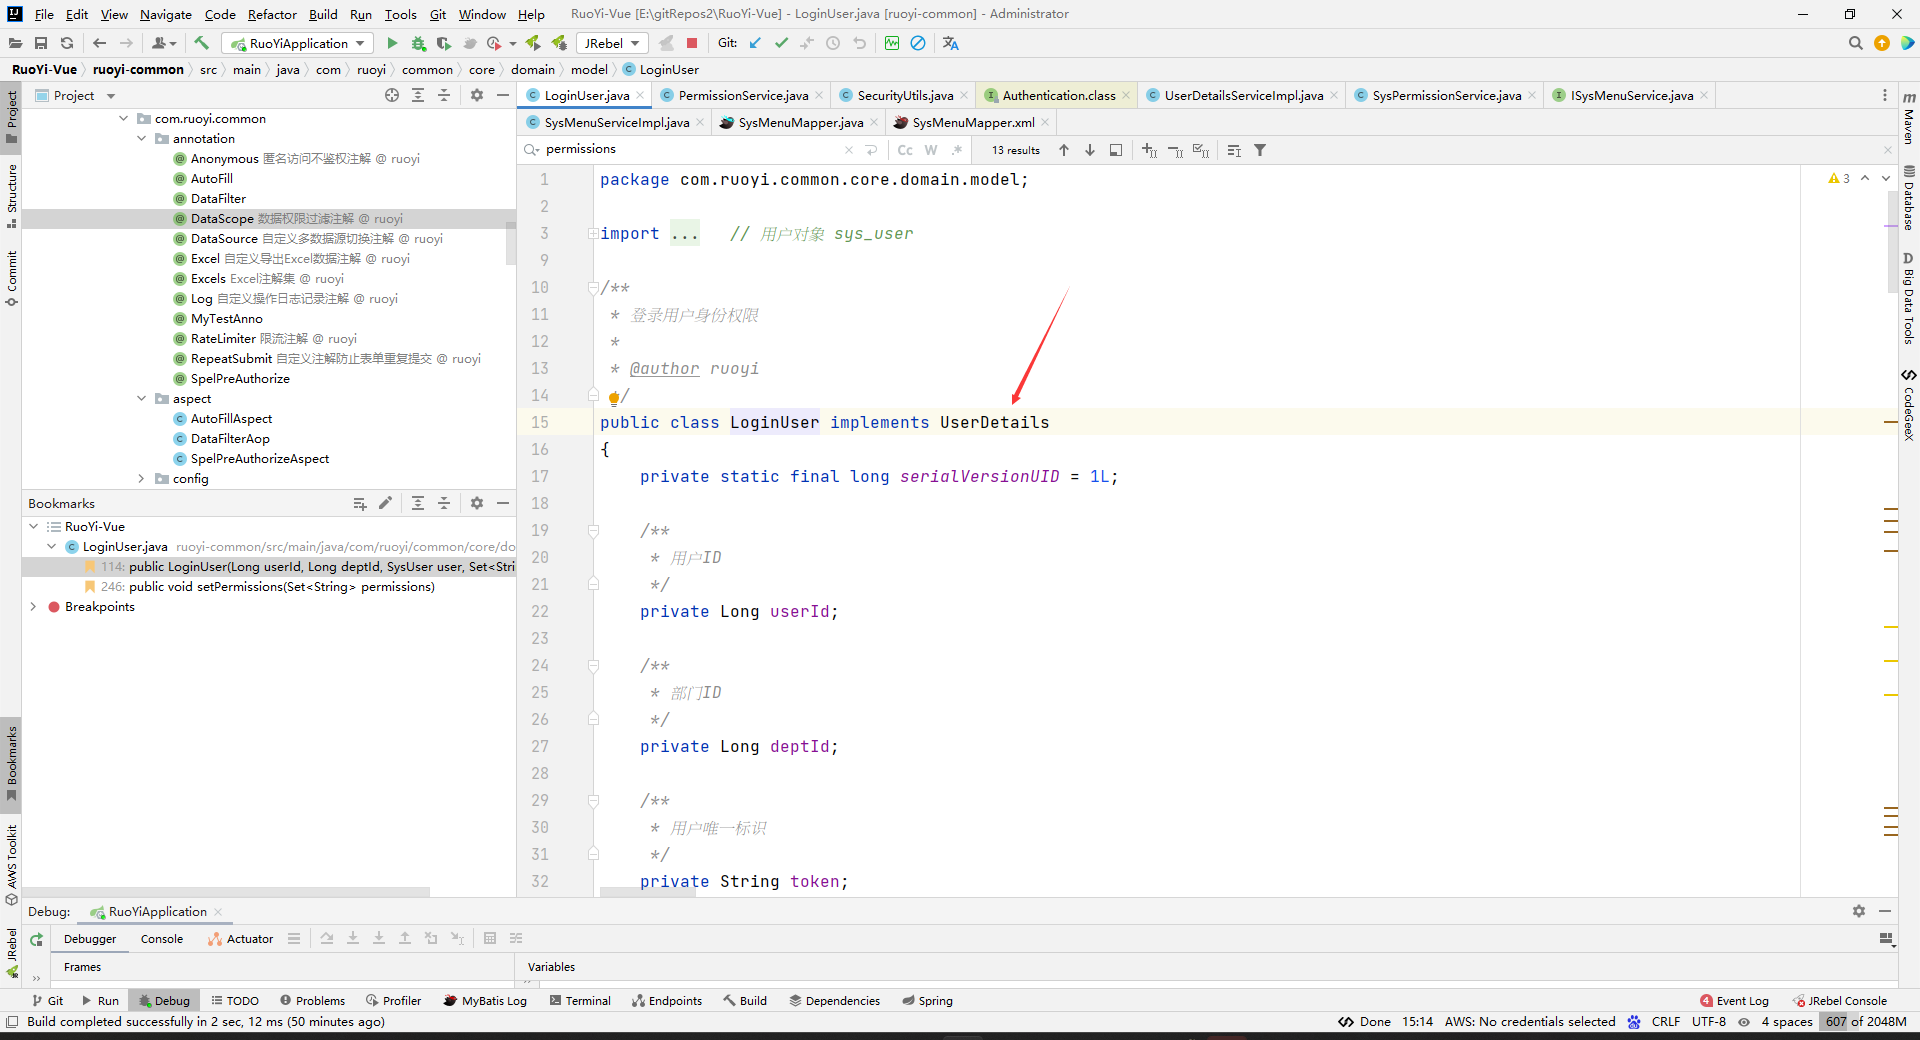Commit changes with the green checkmark
1920x1040 pixels.
point(781,43)
